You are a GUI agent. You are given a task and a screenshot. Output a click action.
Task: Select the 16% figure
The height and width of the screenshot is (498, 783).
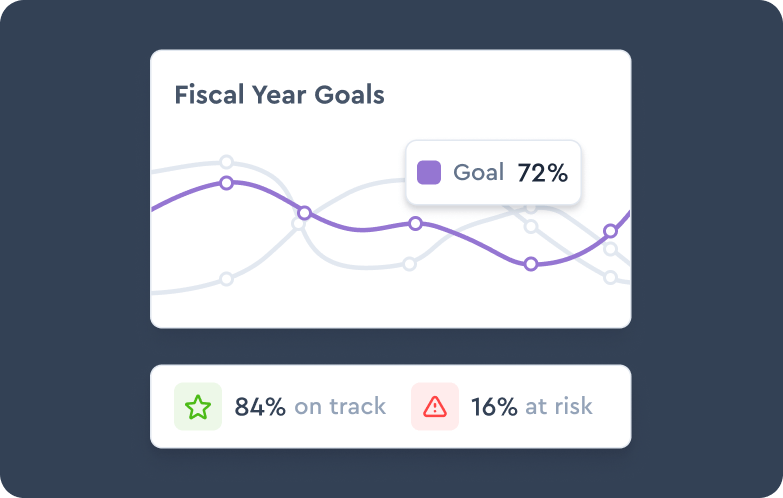pyautogui.click(x=494, y=407)
